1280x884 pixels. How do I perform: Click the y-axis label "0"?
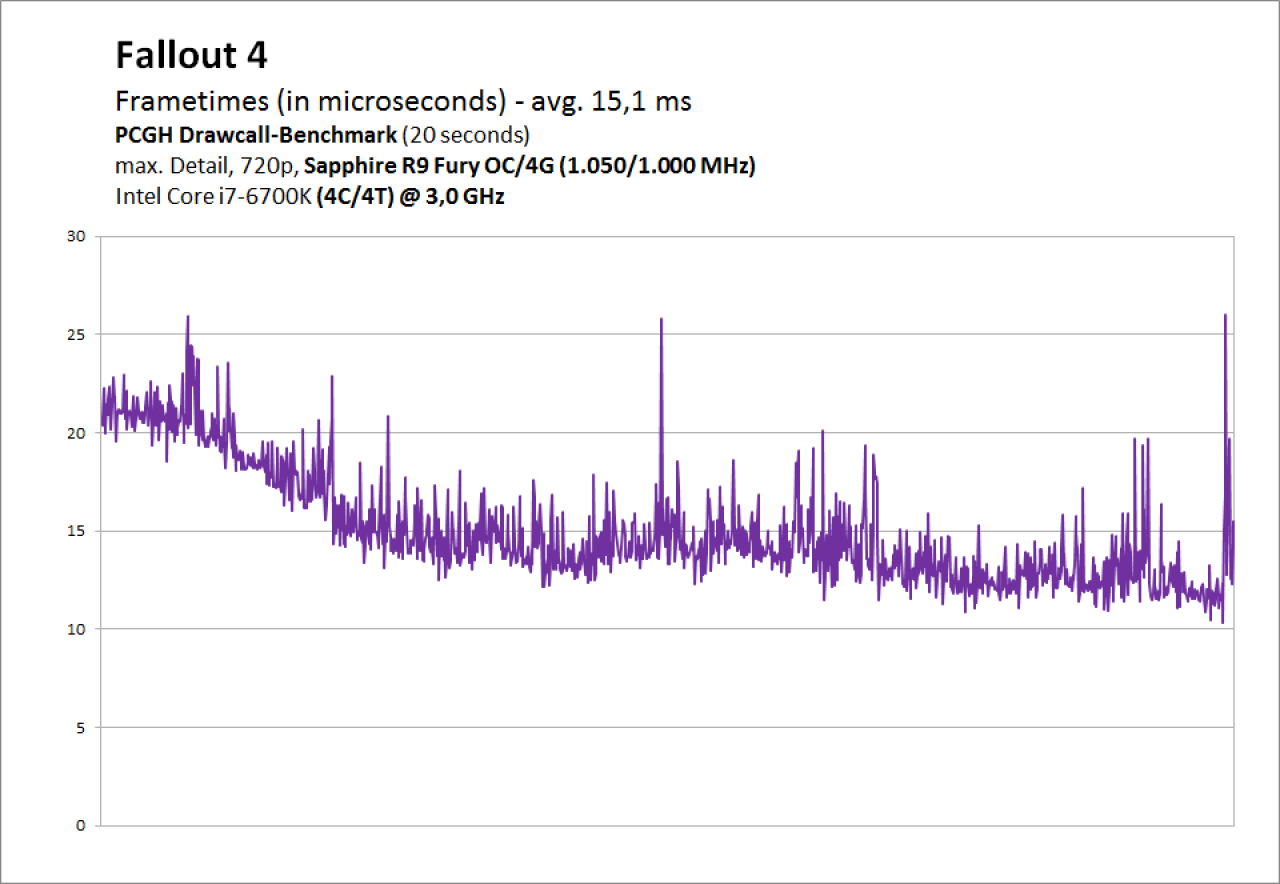(x=83, y=825)
